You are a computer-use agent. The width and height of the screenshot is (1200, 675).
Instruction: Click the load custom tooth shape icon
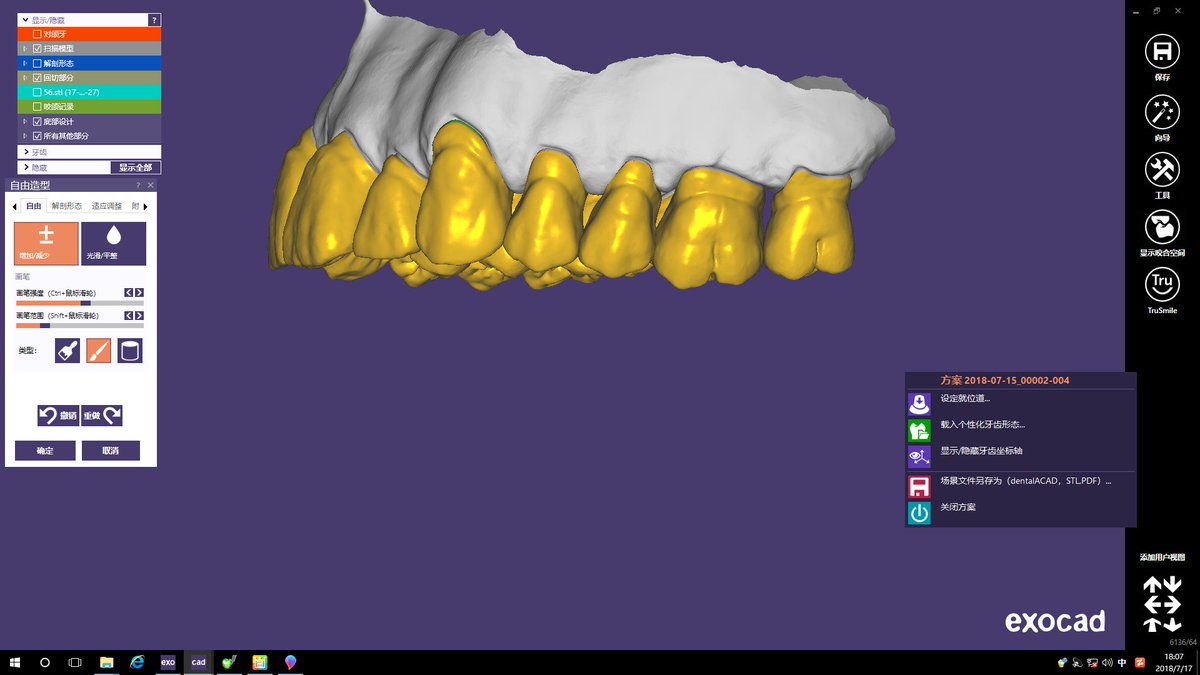tap(919, 431)
